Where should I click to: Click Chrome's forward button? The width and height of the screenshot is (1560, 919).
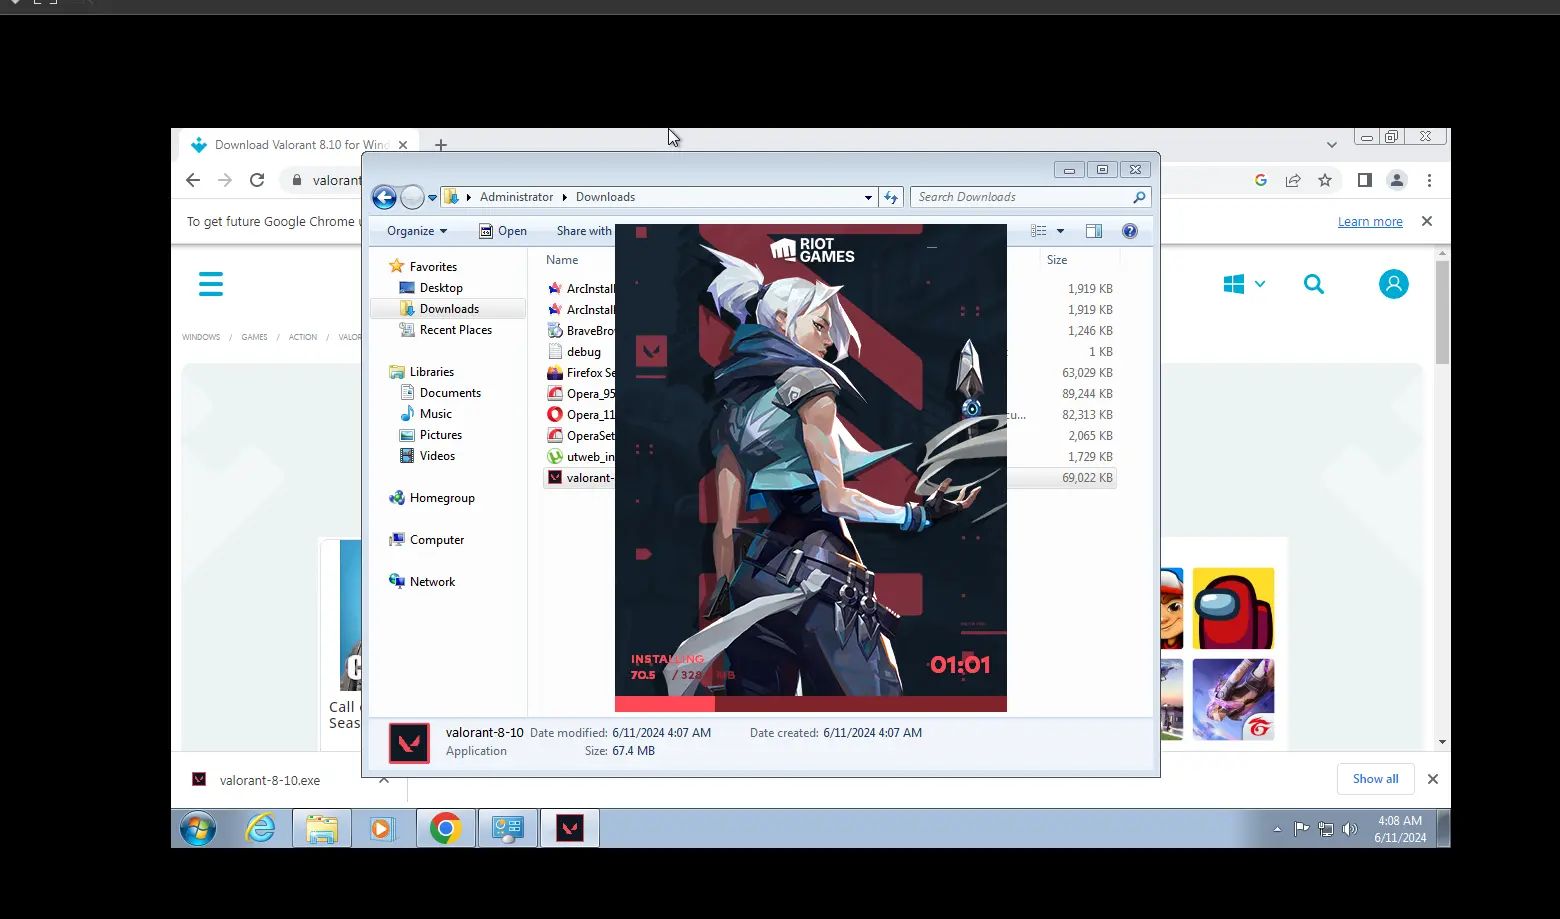[x=225, y=180]
